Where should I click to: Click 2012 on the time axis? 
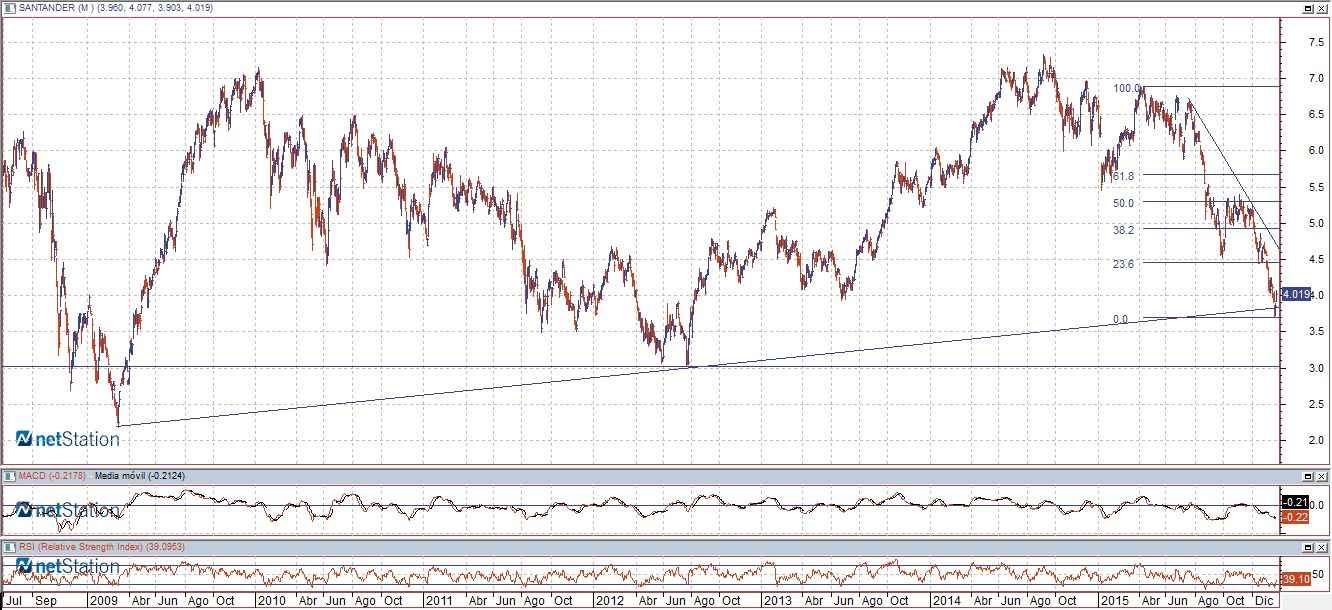click(x=608, y=601)
